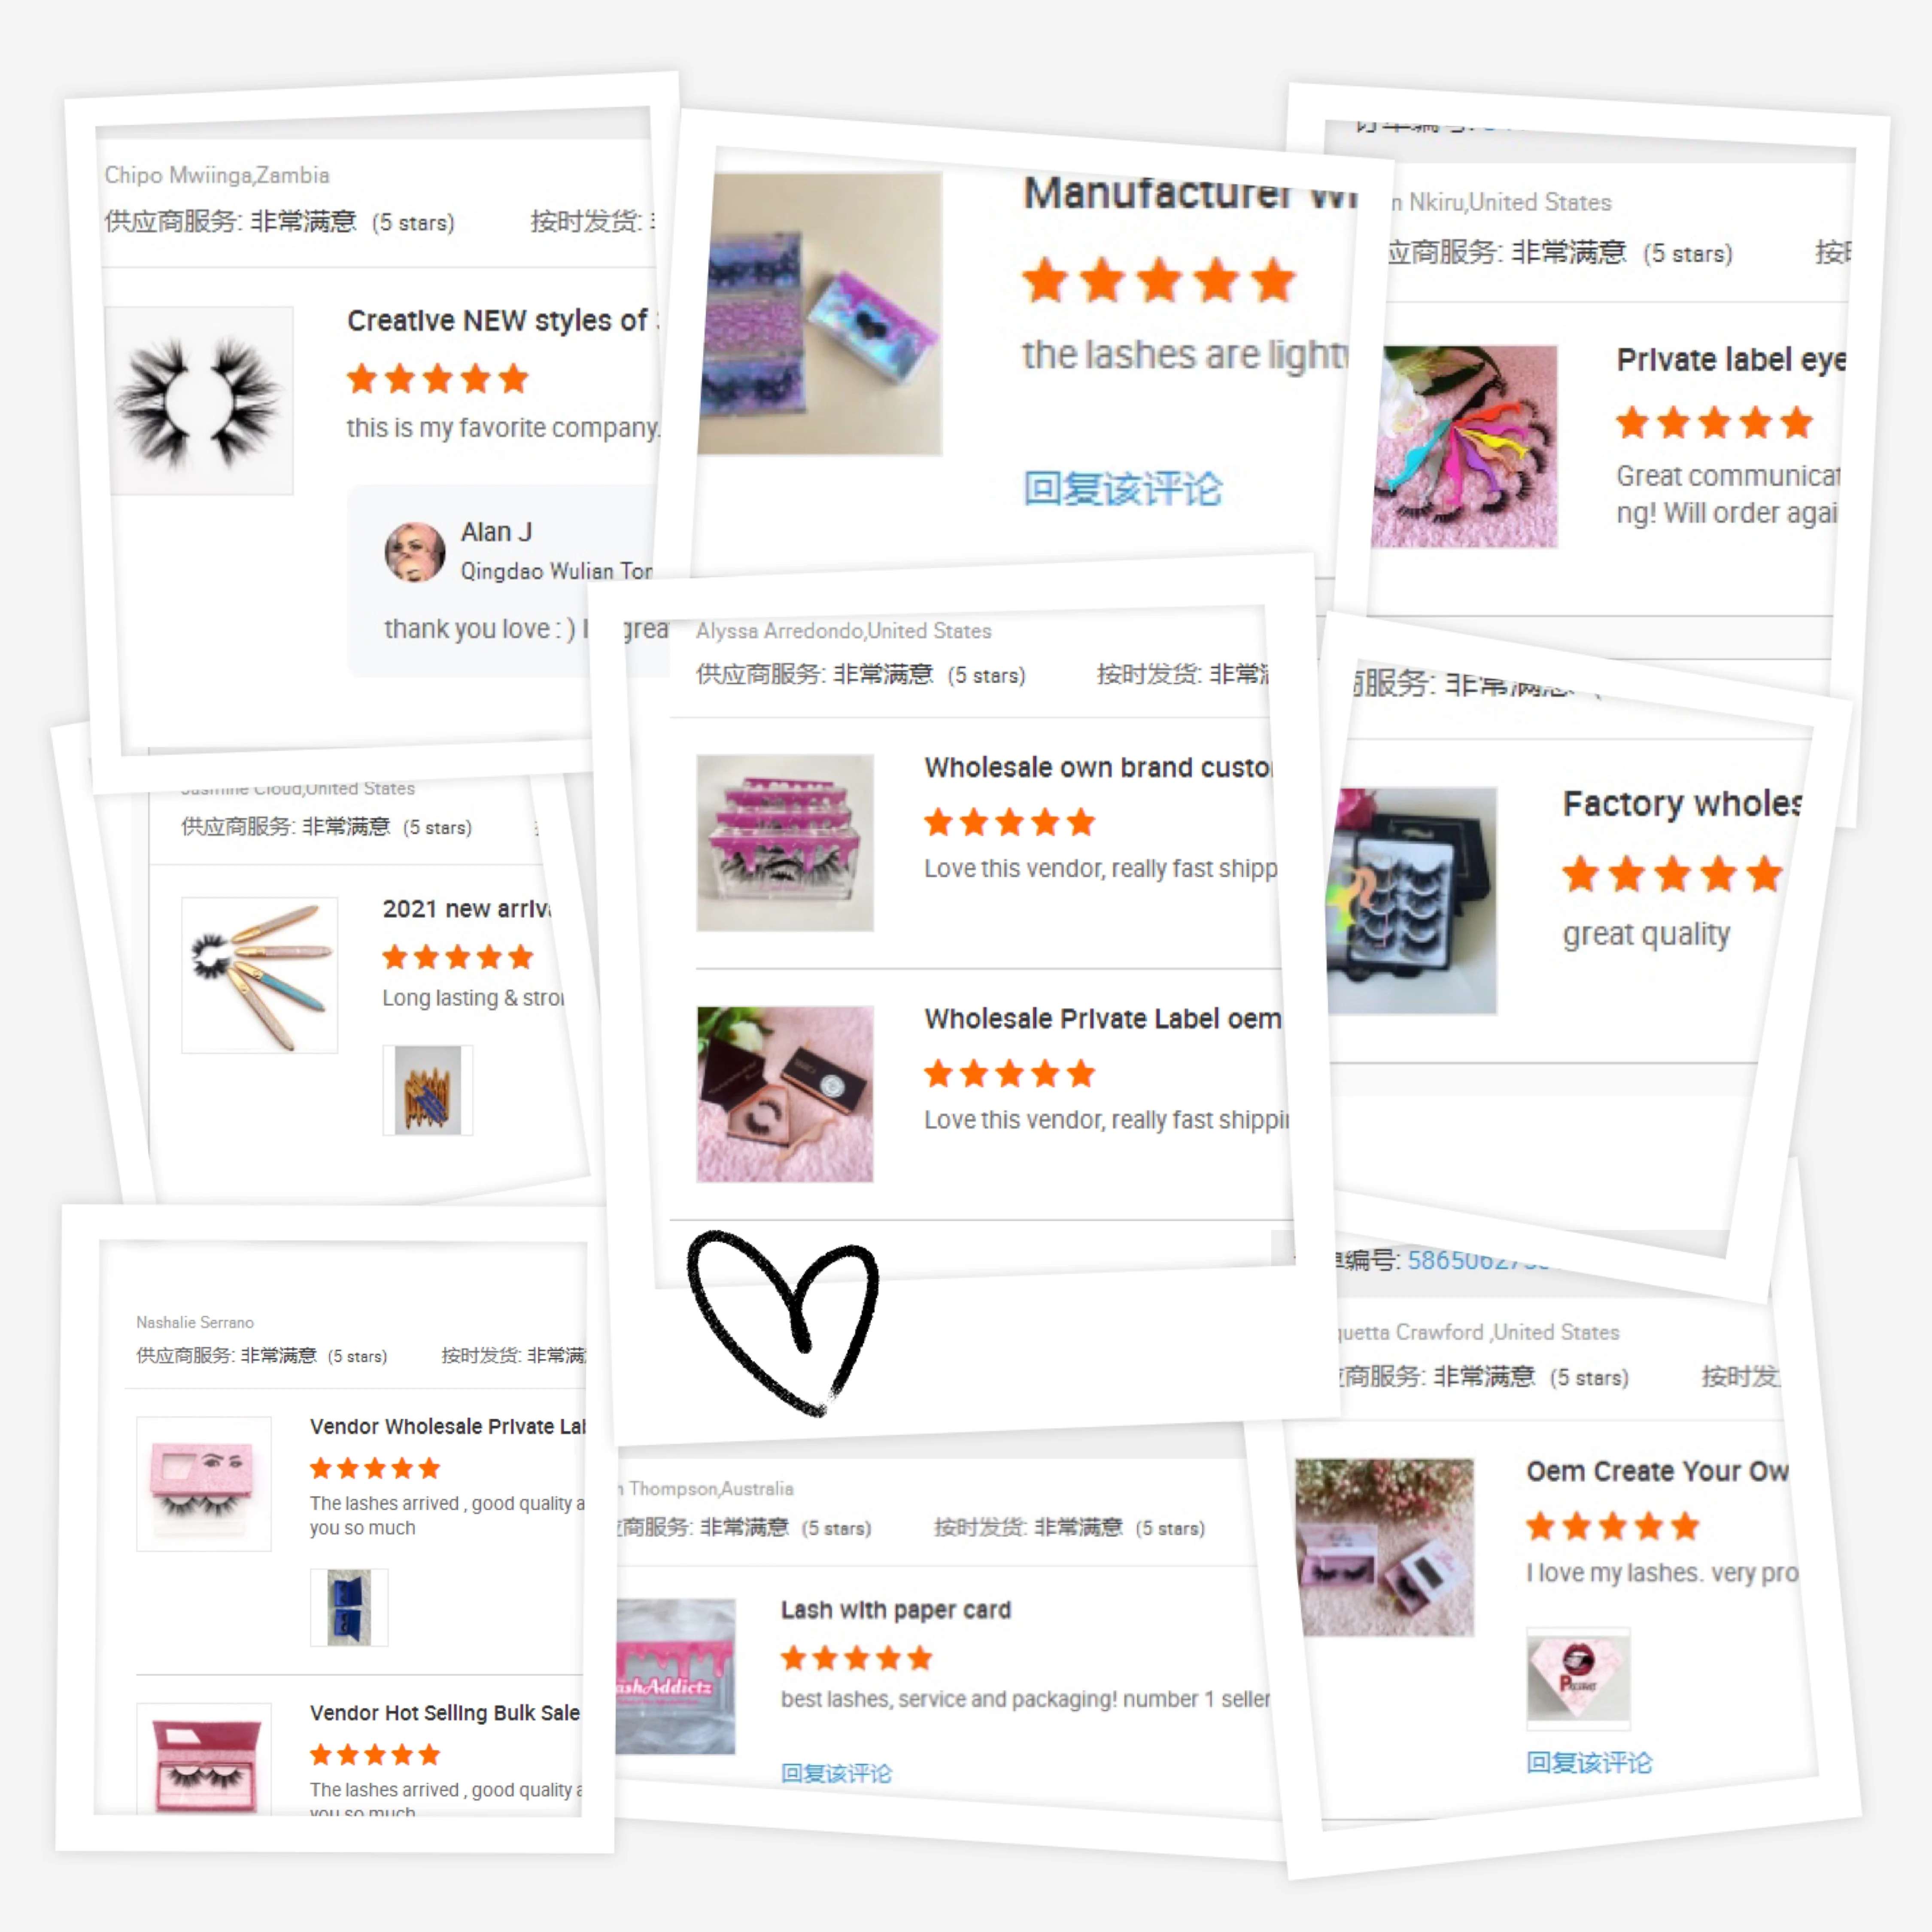Image resolution: width=1932 pixels, height=1932 pixels.
Task: Open pink towel lash box thumbnail
Action: click(x=785, y=1094)
